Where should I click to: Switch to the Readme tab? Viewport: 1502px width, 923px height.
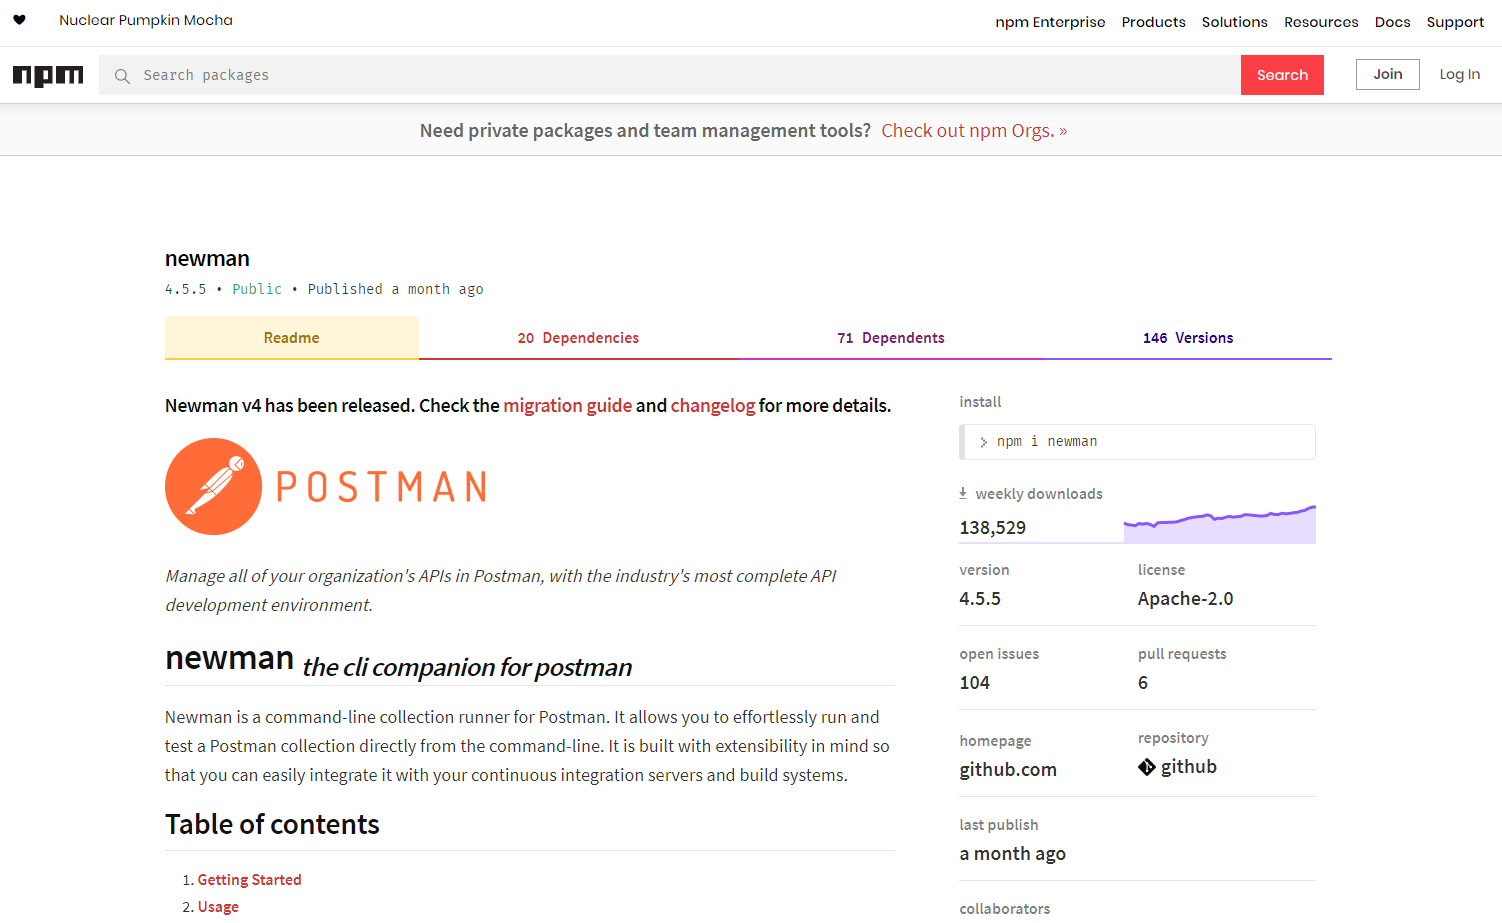pos(292,338)
